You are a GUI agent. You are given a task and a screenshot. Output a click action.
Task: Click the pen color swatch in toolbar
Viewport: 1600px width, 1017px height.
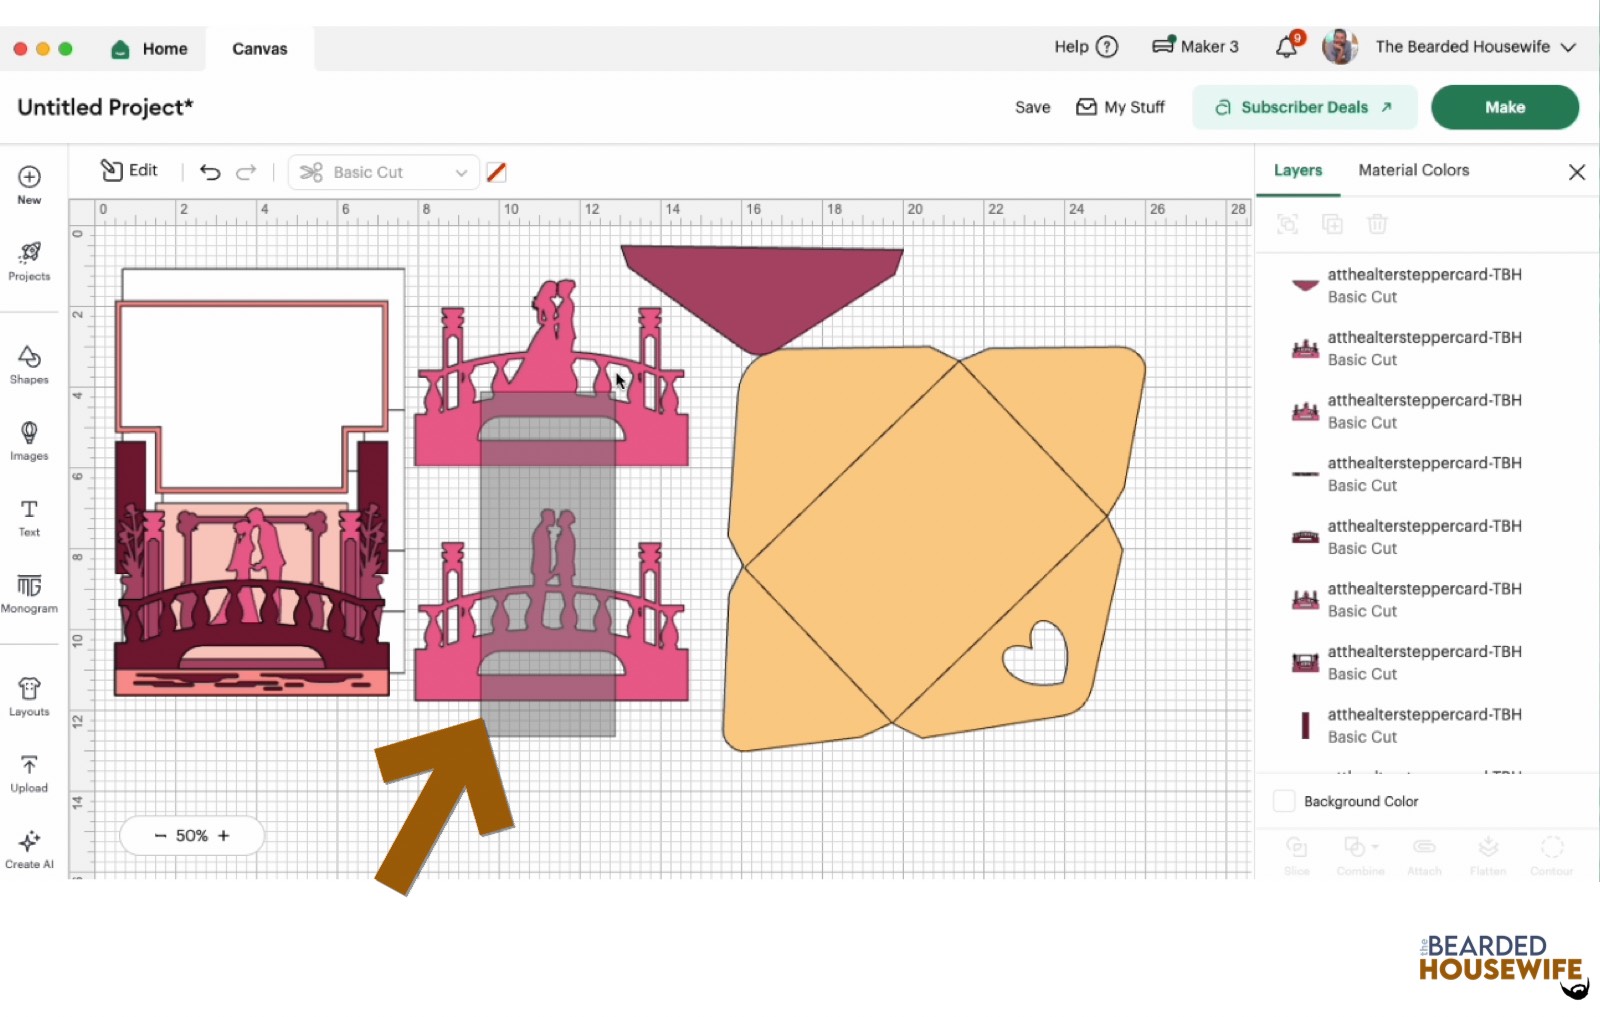click(496, 172)
